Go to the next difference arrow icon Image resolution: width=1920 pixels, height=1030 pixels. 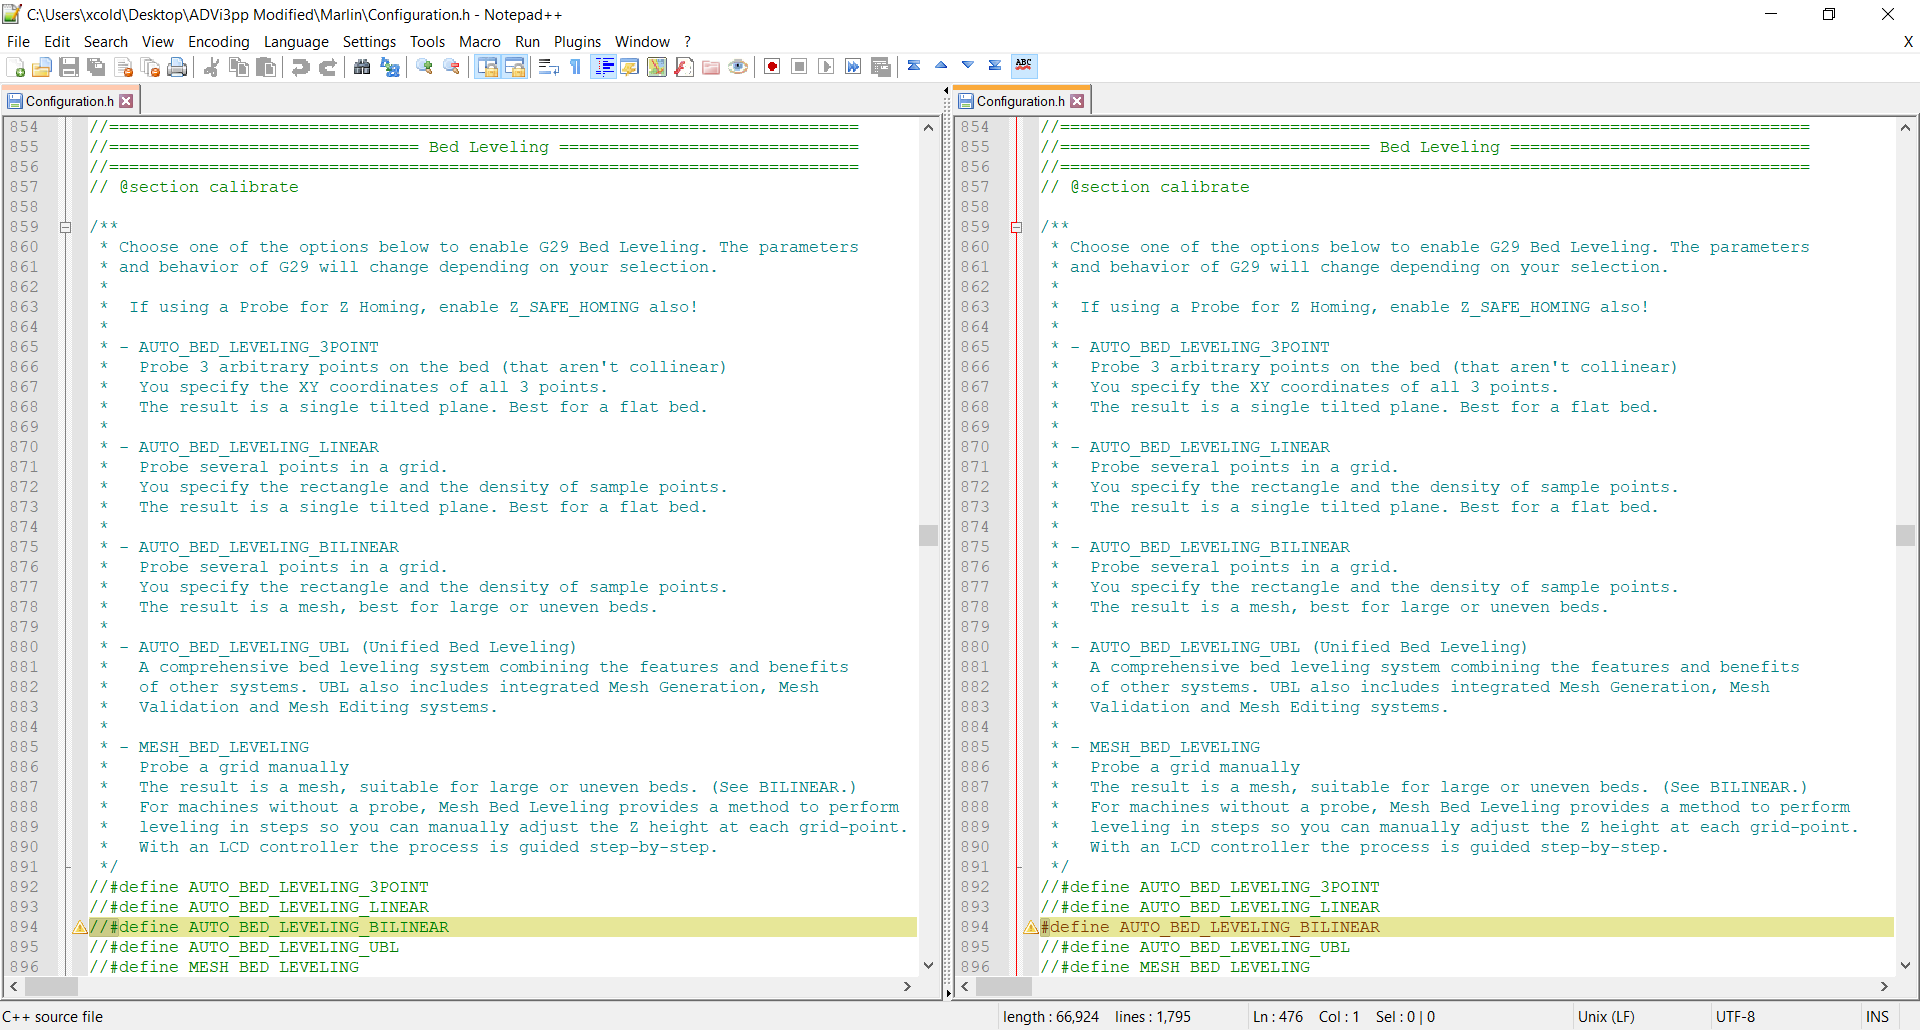(968, 66)
